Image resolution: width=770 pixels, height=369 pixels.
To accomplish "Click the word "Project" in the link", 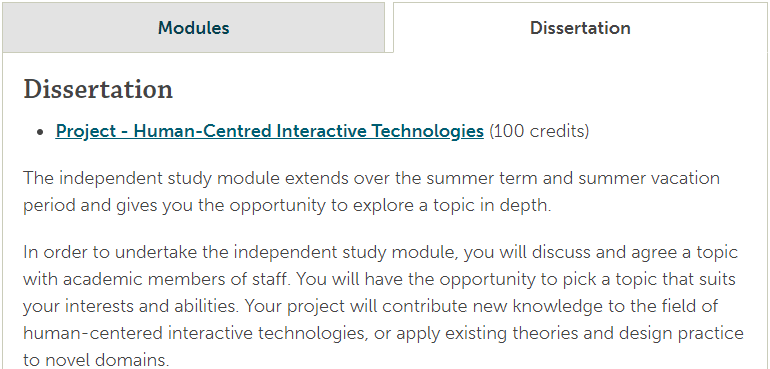I will click(85, 131).
